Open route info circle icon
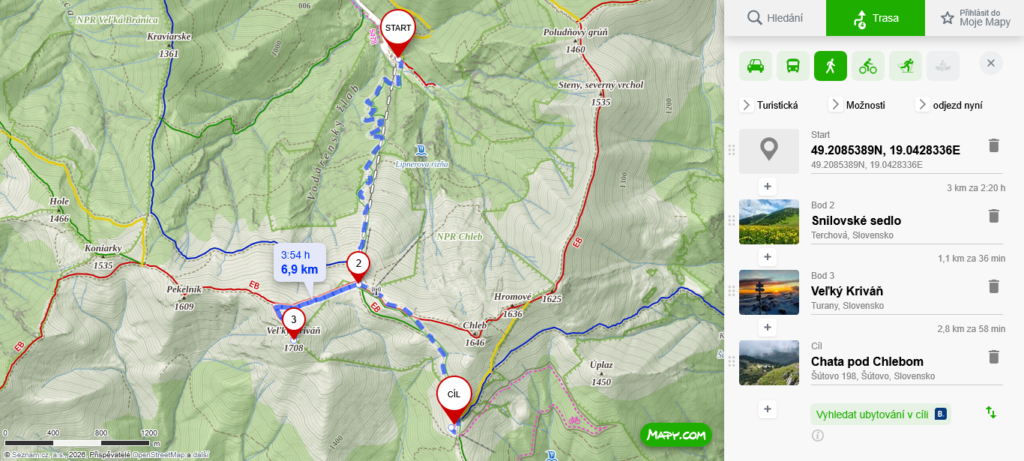Viewport: 1024px width, 461px height. point(818,436)
